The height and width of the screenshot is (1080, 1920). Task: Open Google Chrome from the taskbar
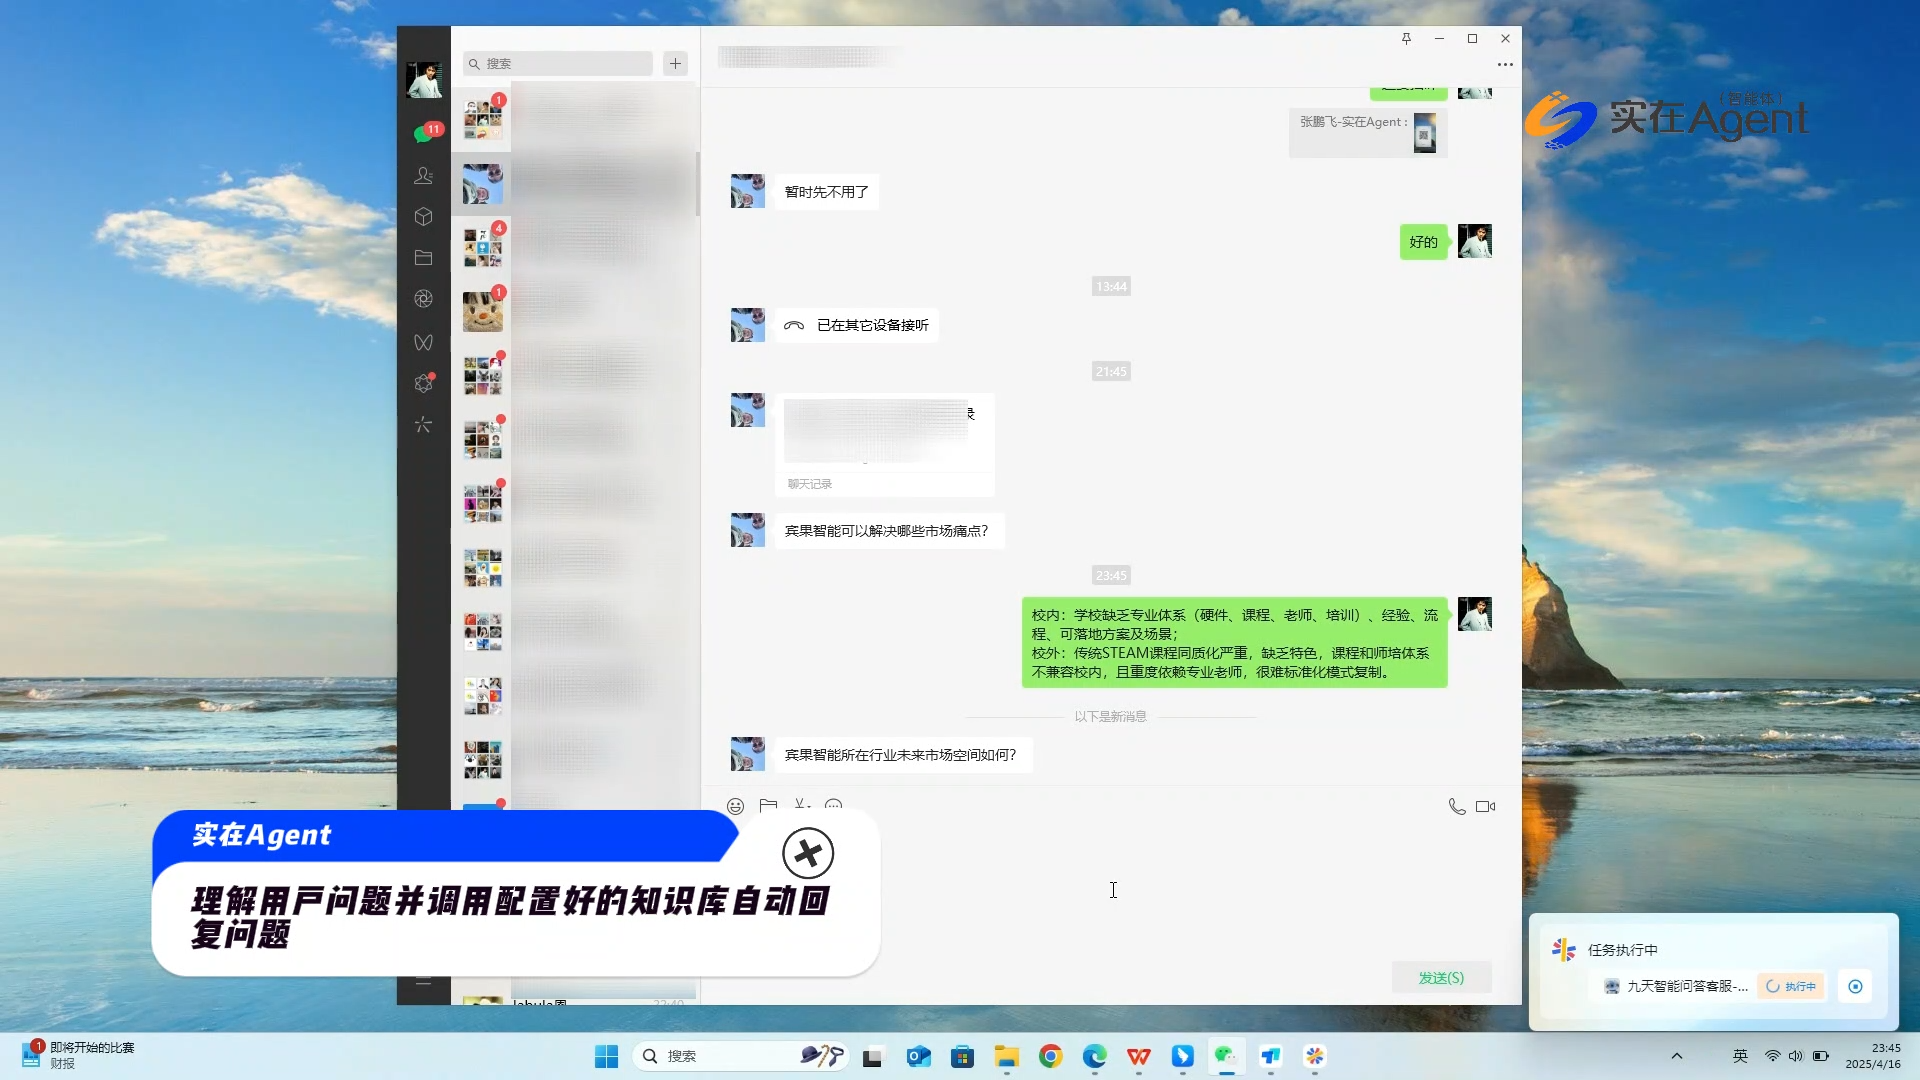click(x=1050, y=1056)
